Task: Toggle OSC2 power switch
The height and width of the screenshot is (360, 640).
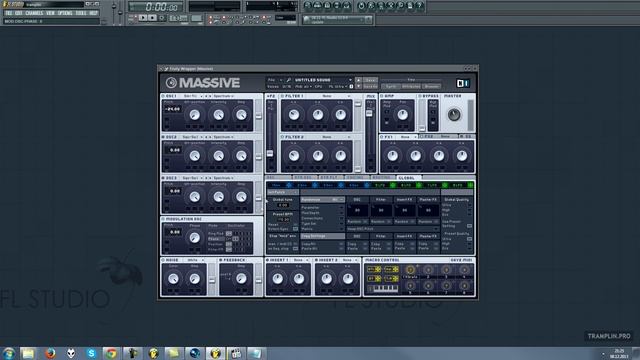Action: [x=163, y=137]
